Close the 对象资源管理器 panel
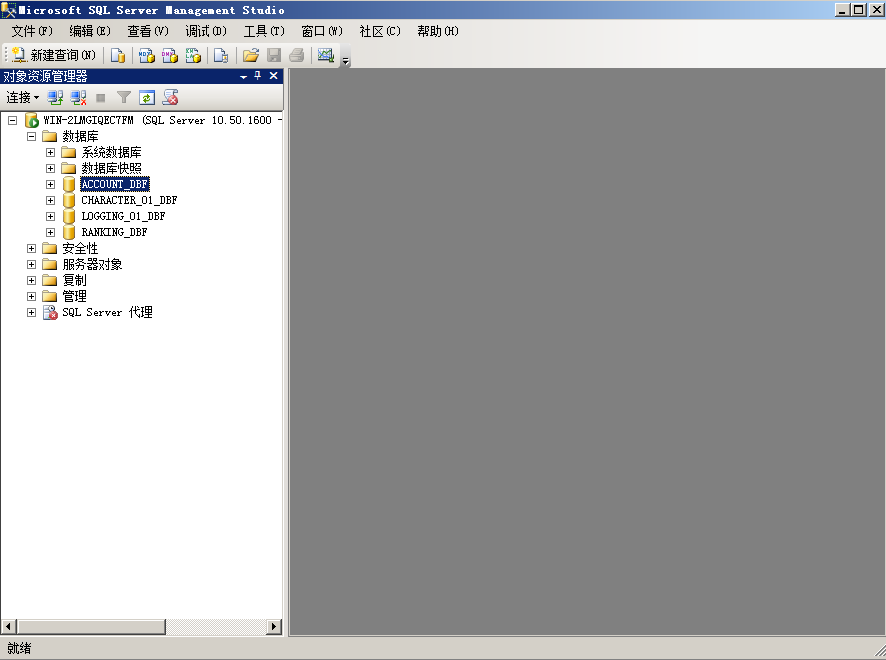This screenshot has width=886, height=660. coord(273,76)
